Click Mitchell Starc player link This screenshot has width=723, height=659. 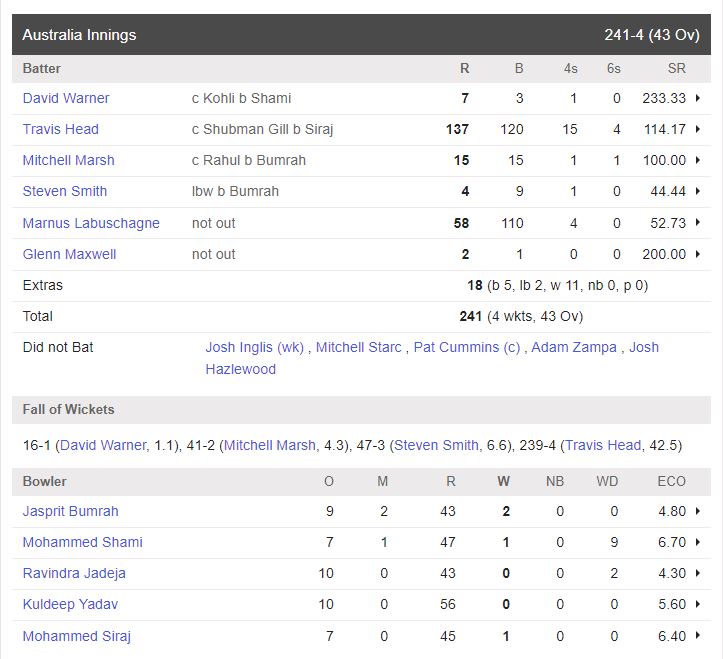[x=359, y=347]
